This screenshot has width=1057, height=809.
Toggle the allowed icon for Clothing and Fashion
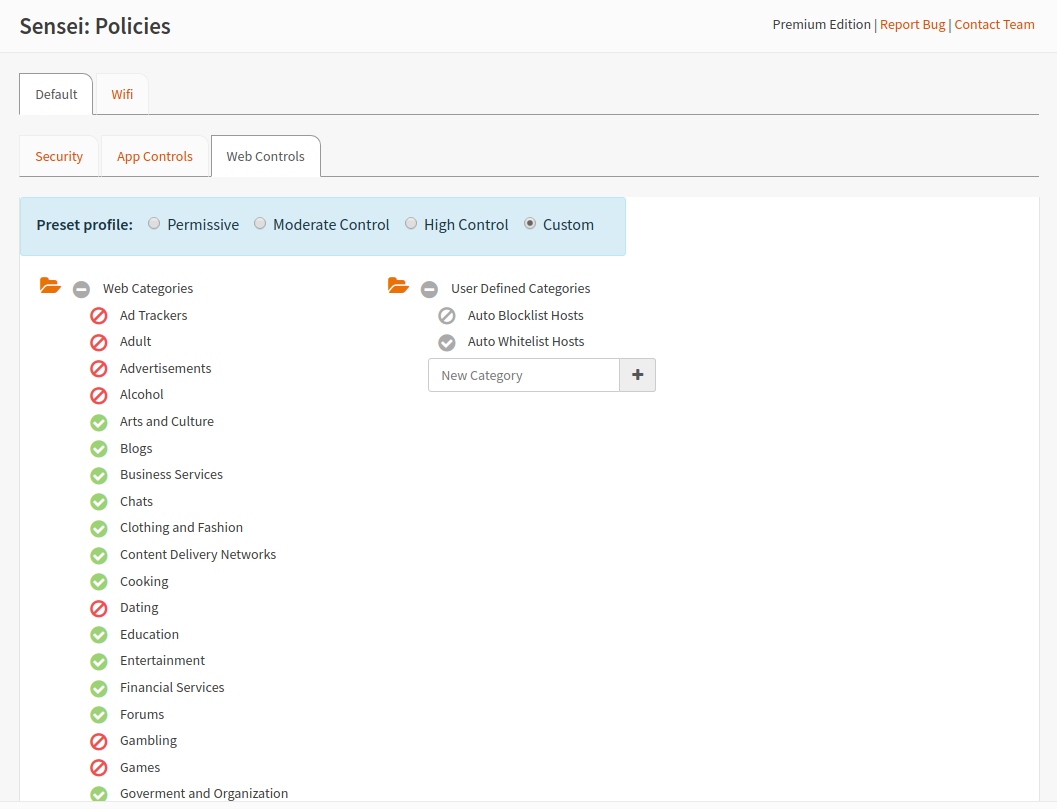[98, 529]
